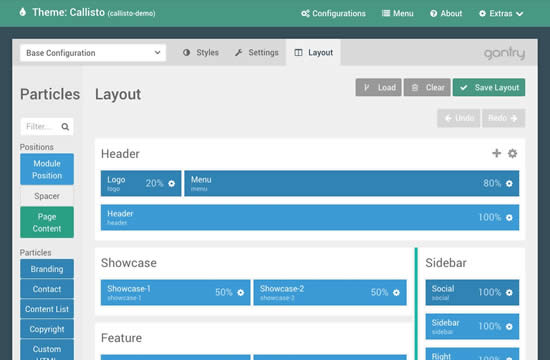Click the Feature section title
This screenshot has height=360, width=550.
(121, 338)
